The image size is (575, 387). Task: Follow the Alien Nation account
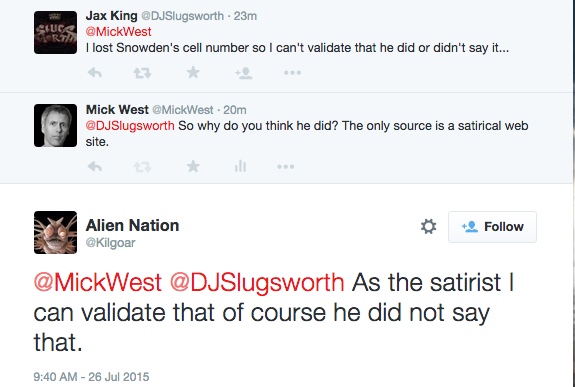492,227
